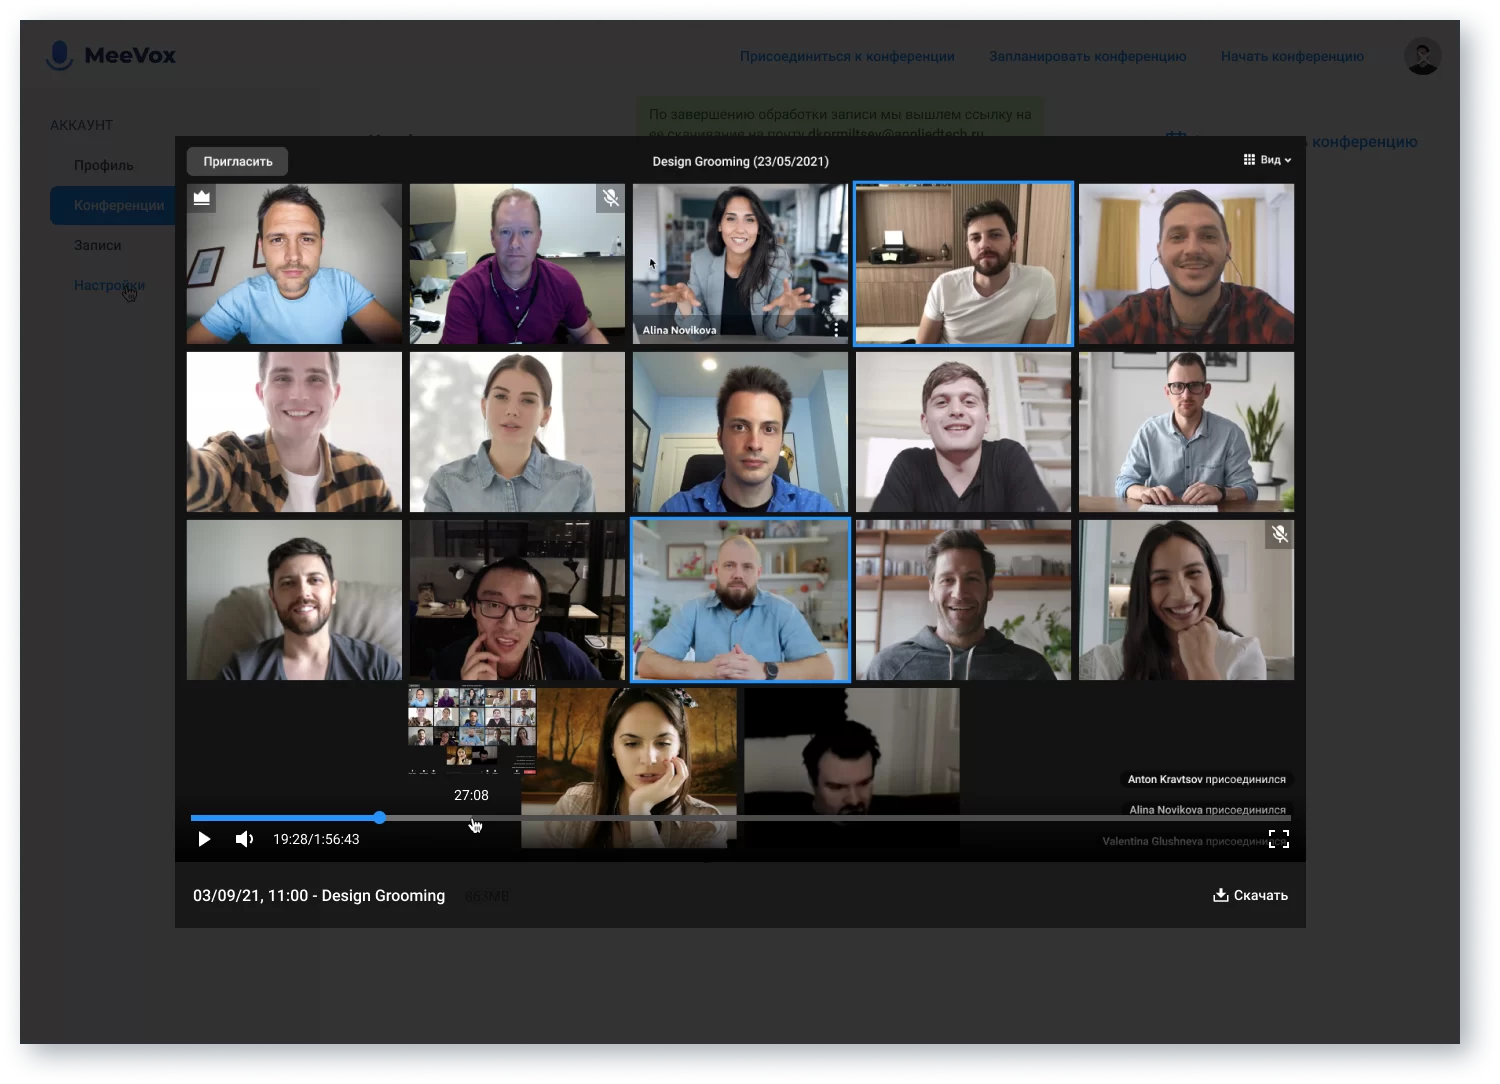Open Присоединиться к конференции link
The width and height of the screenshot is (1500, 1084).
point(847,56)
